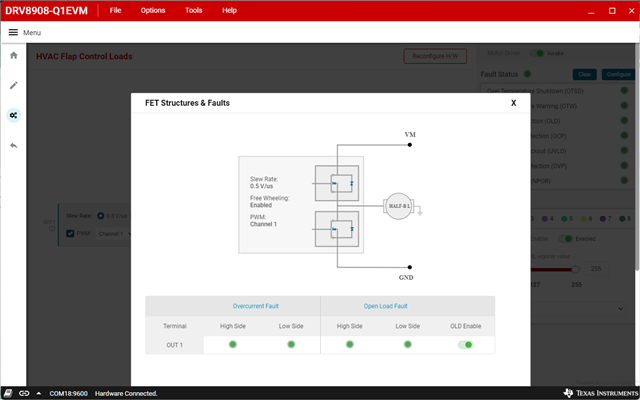
Task: Click the OTW warning status indicator
Action: (x=624, y=106)
